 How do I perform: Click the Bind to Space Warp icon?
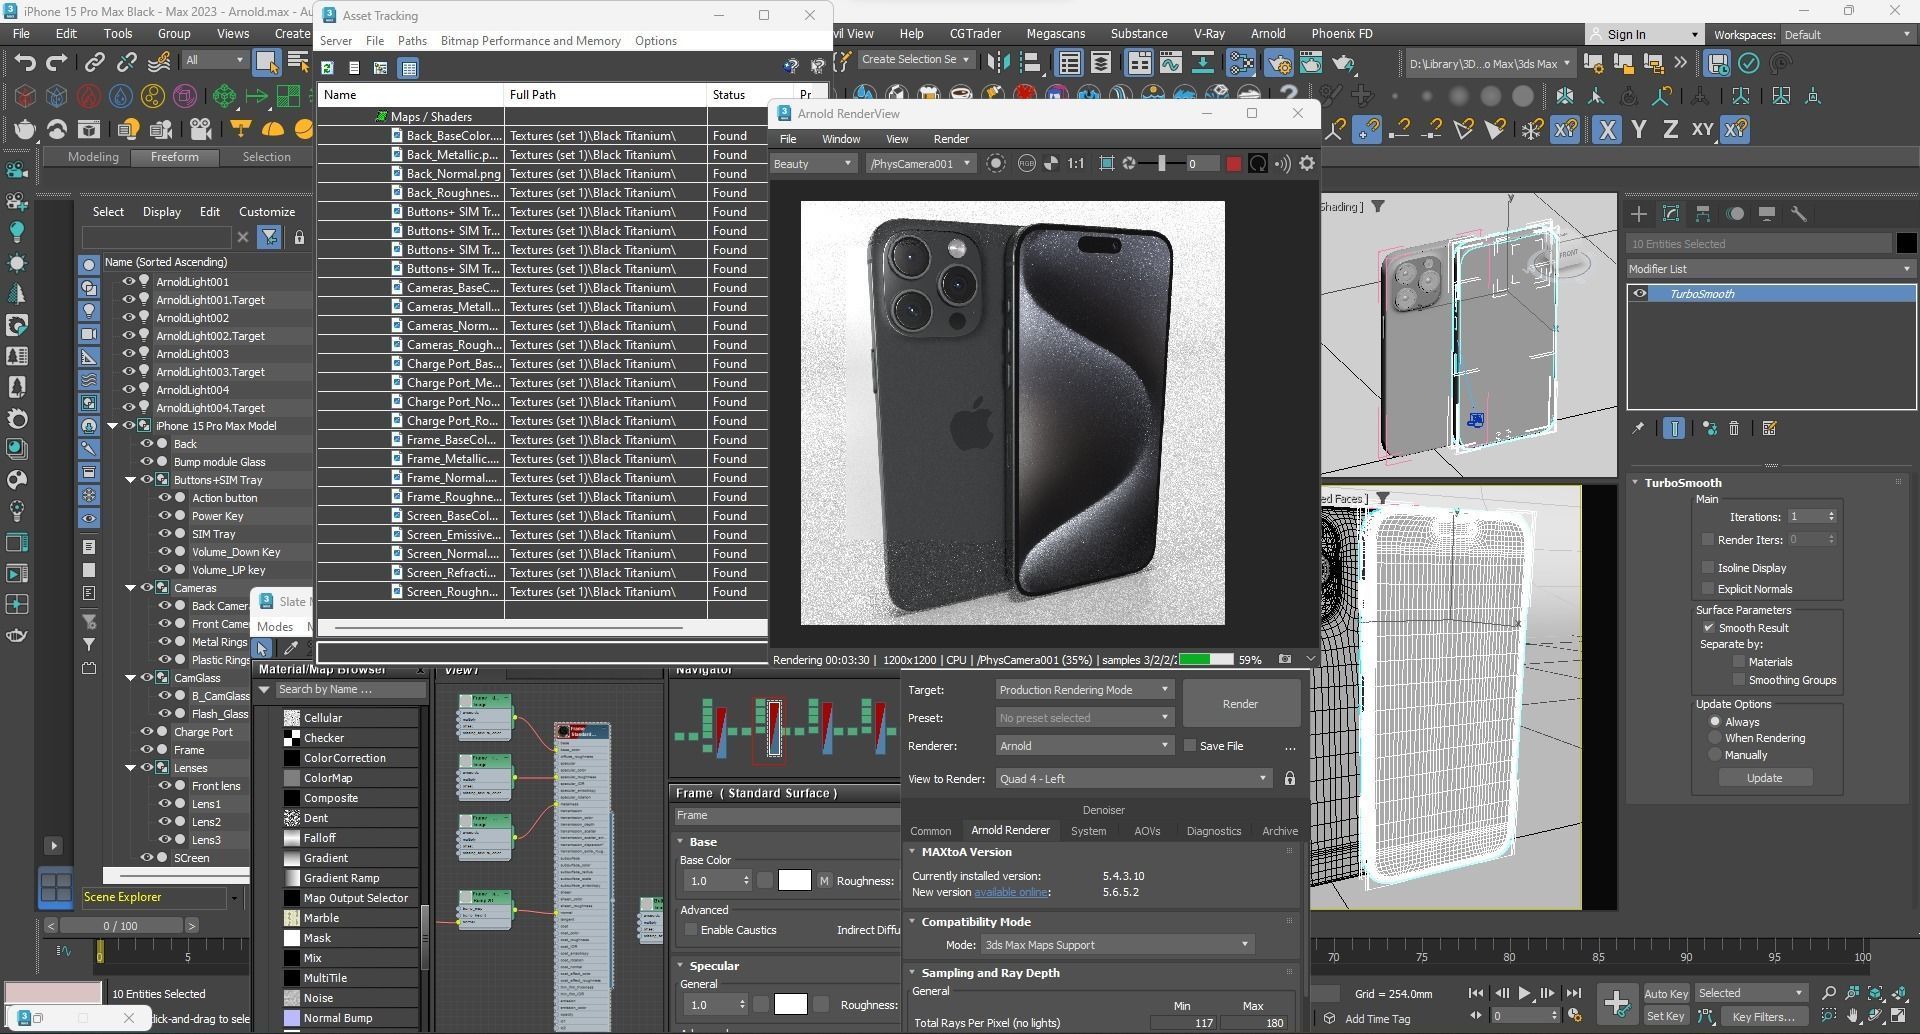[158, 62]
